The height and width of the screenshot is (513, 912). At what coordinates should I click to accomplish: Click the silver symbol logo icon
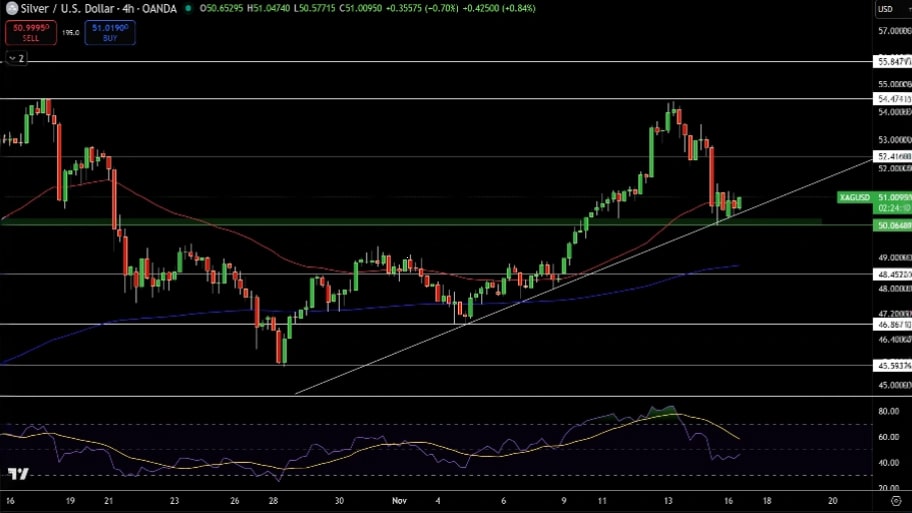point(11,8)
